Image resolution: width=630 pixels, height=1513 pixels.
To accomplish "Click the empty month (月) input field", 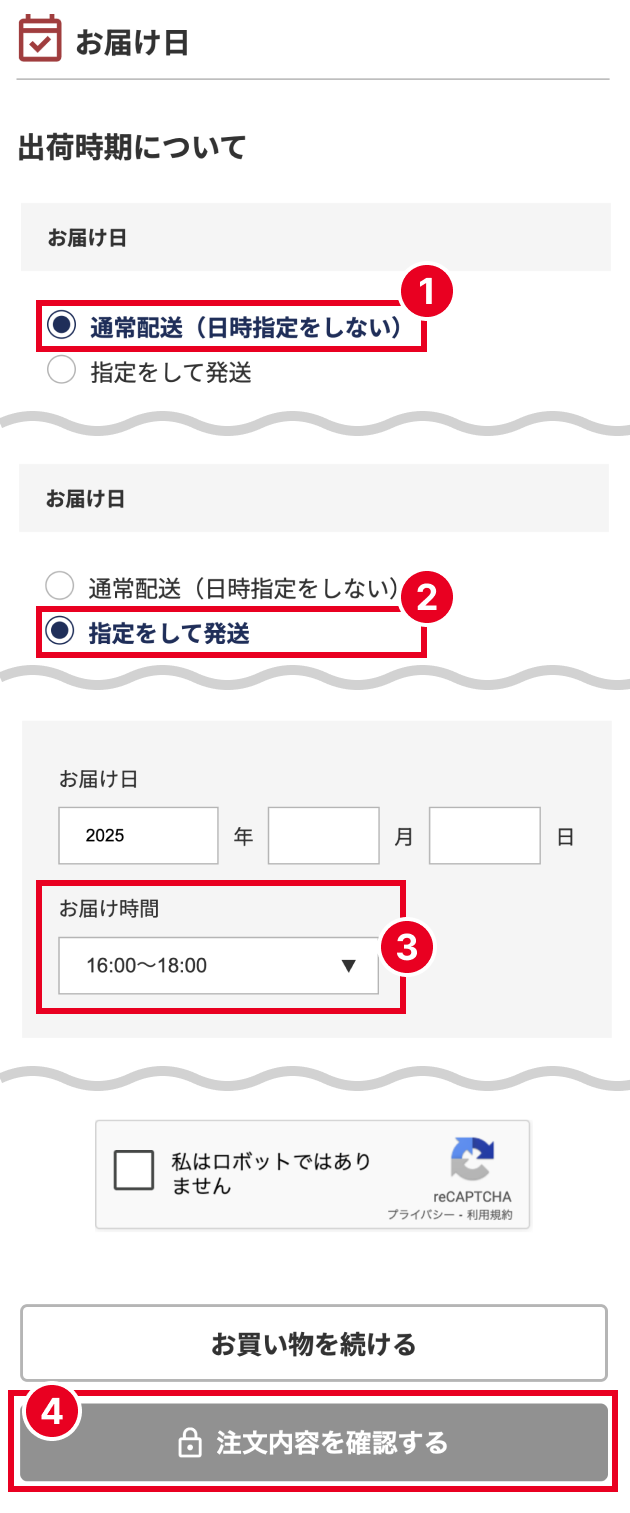I will point(324,835).
